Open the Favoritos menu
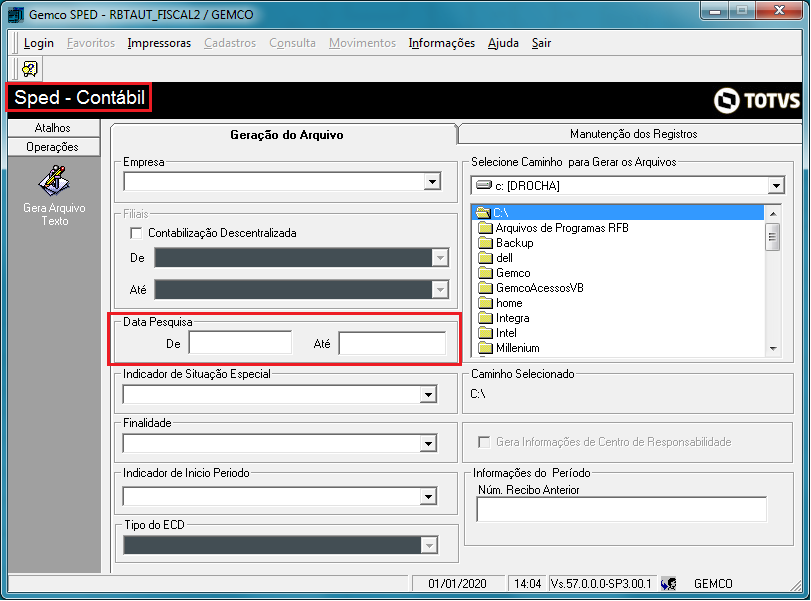The width and height of the screenshot is (811, 601). 91,43
